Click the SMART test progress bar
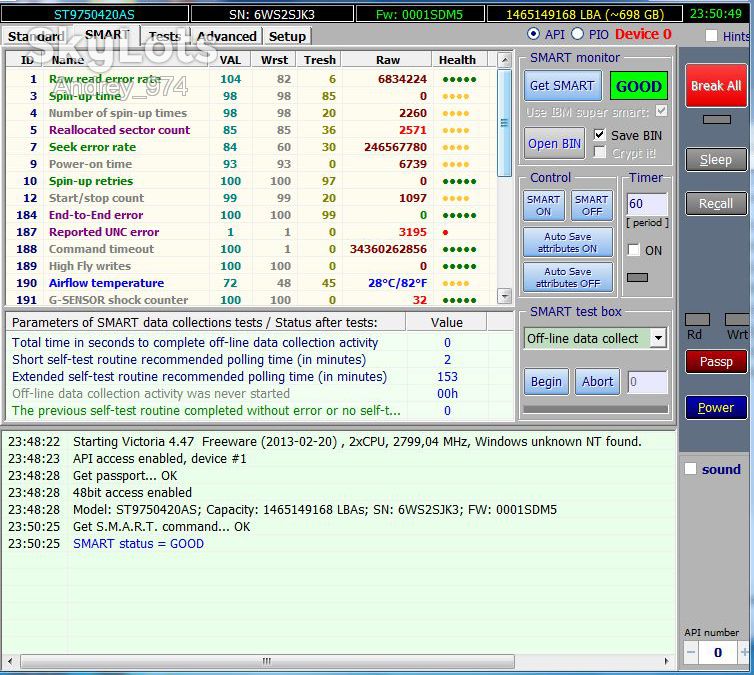754x675 pixels. pos(595,409)
